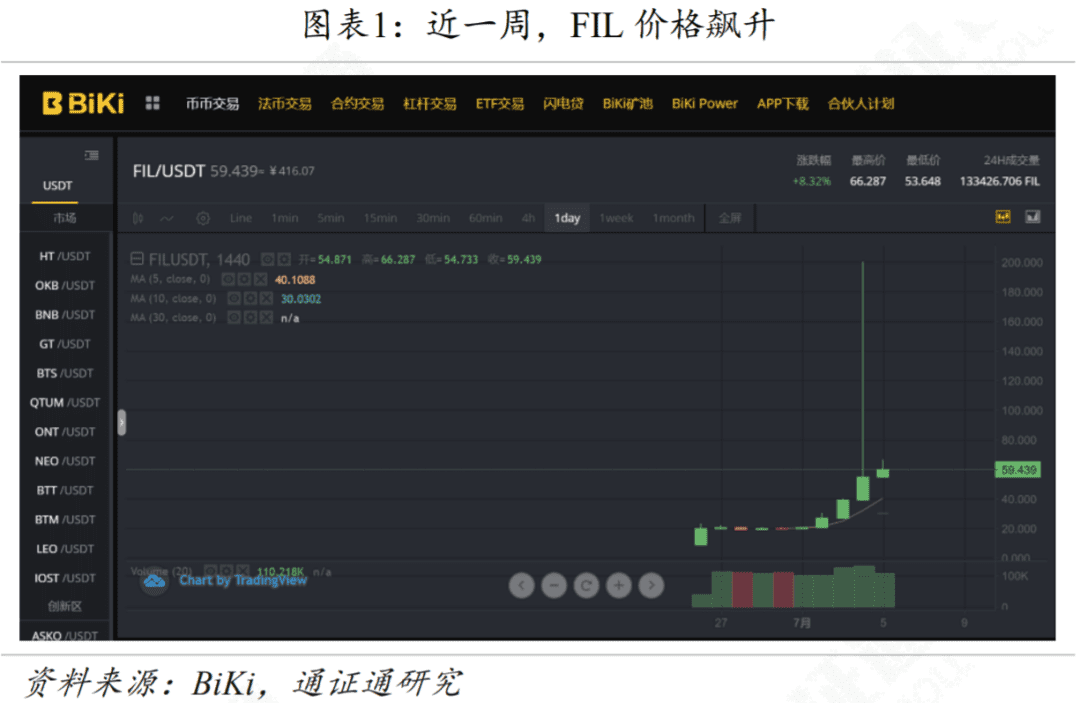Image resolution: width=1080 pixels, height=703 pixels.
Task: Click the 59.439 price axis label
Action: [x=1018, y=470]
